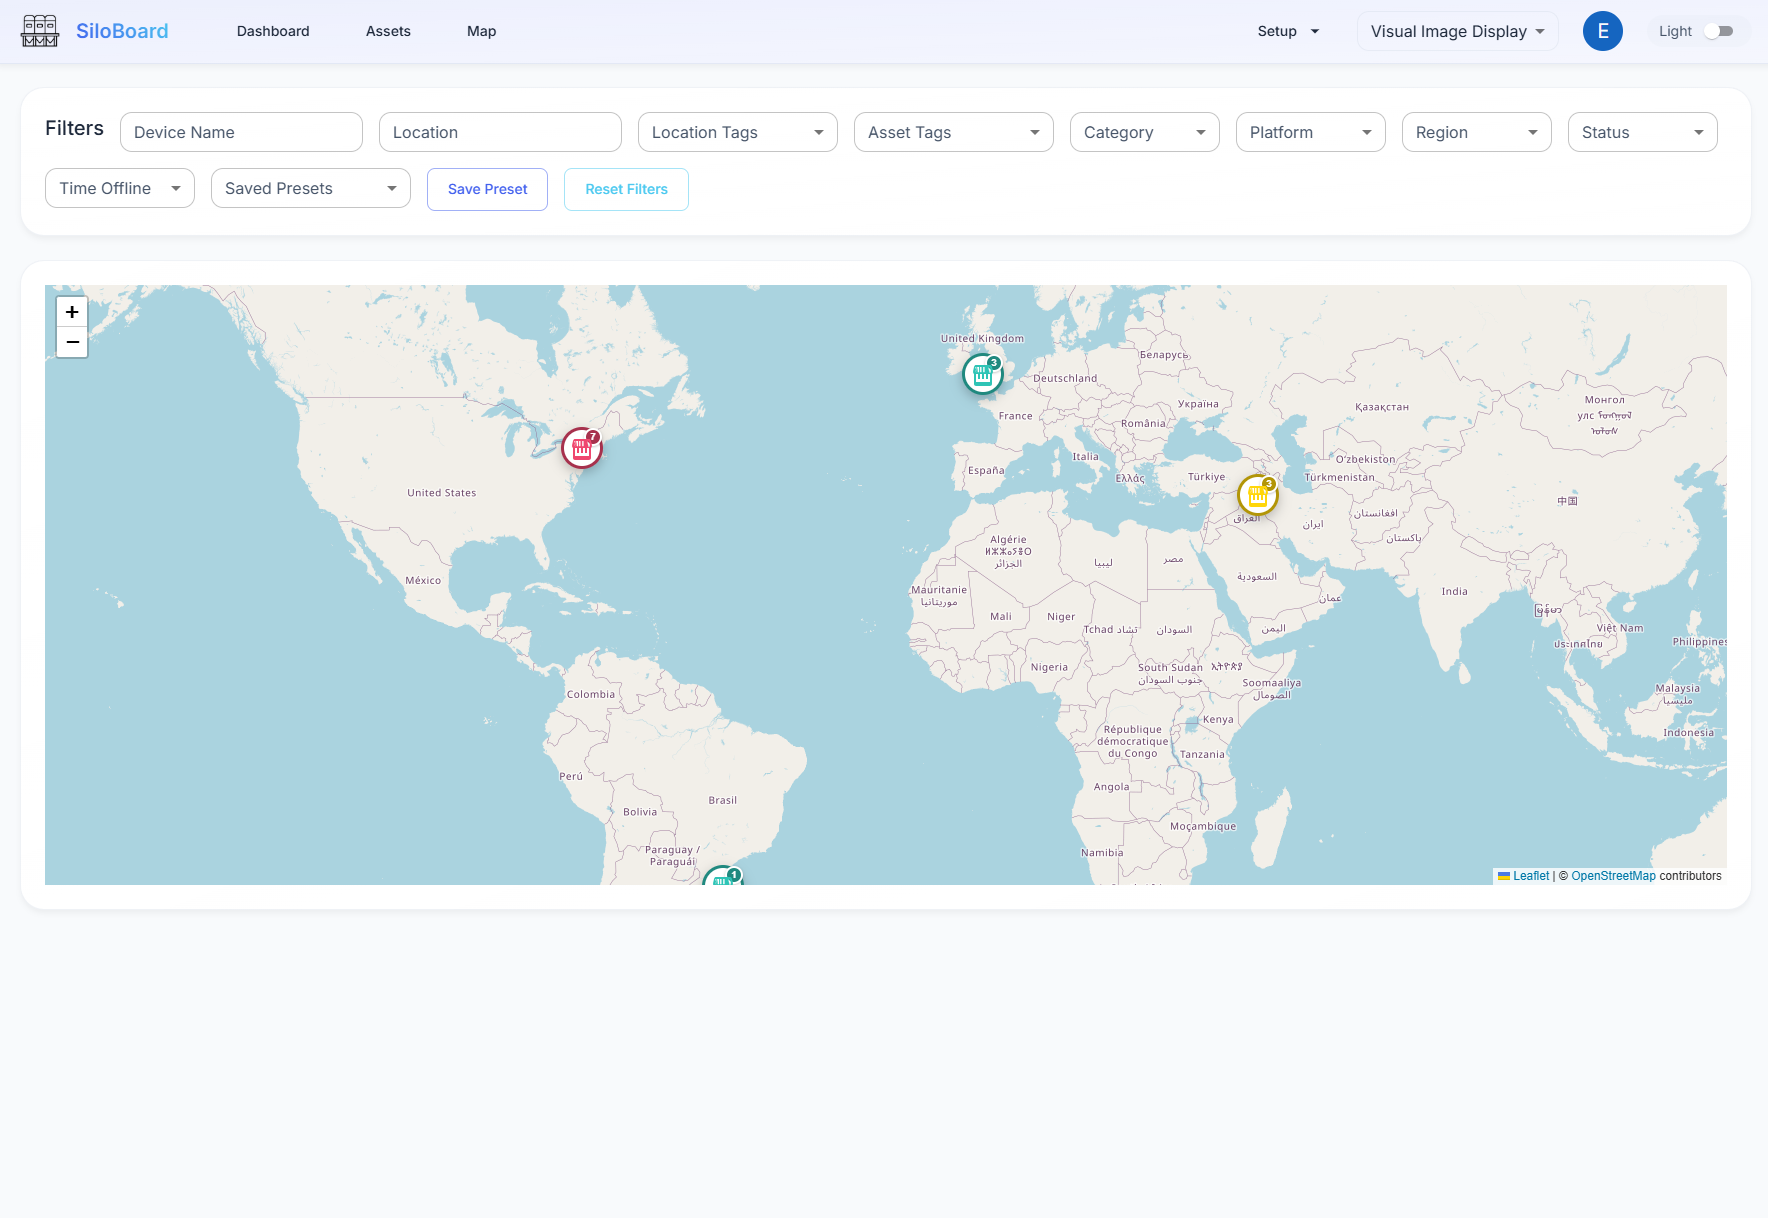Click the Reset Filters button
Screen dimensions: 1768x1218
pyautogui.click(x=626, y=189)
